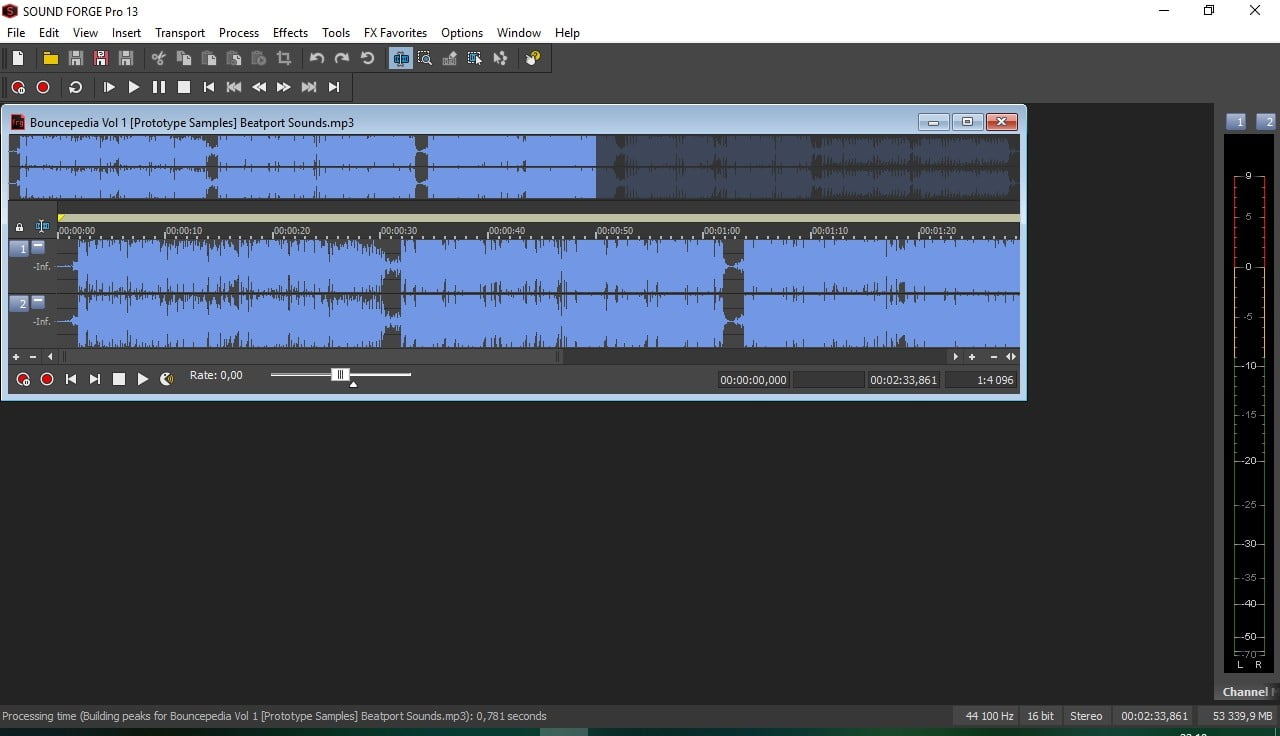Screen dimensions: 1280x736
Task: Open the Tools menu
Action: click(x=336, y=33)
